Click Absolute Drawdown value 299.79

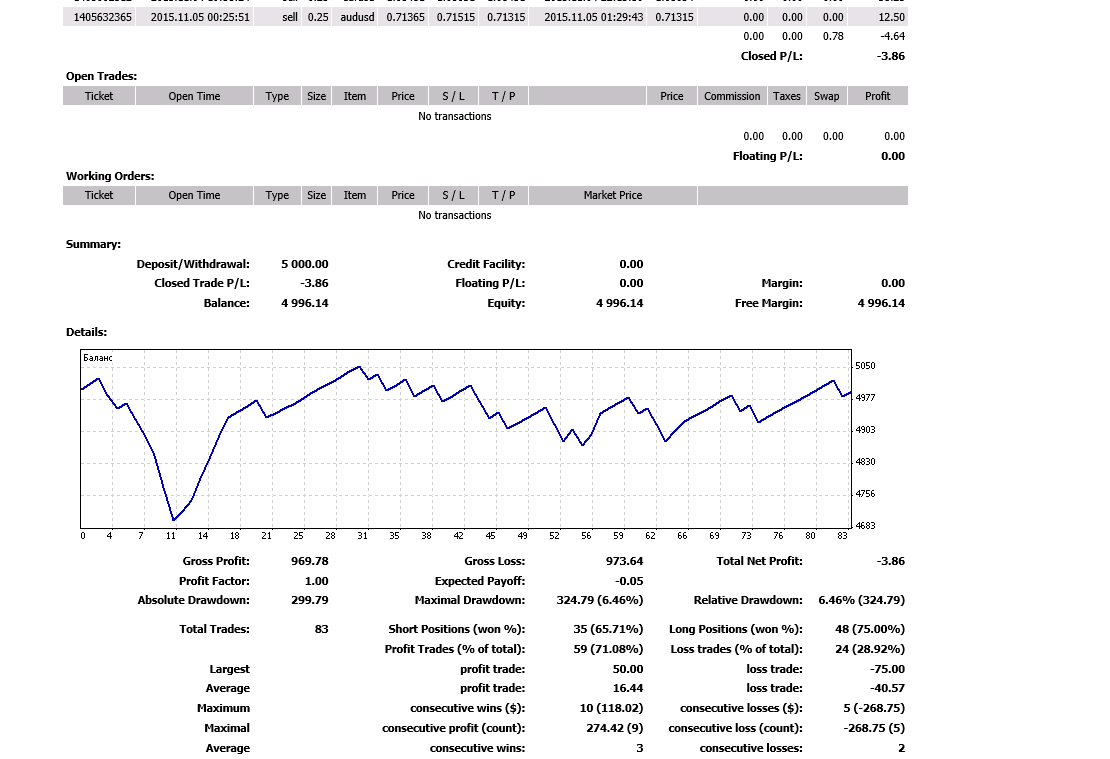tap(309, 600)
